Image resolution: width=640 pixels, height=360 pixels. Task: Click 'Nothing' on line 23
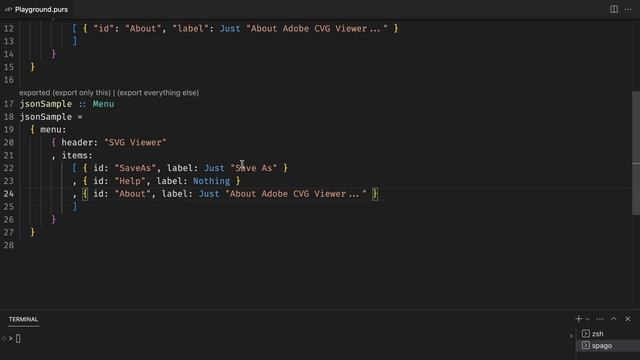pyautogui.click(x=211, y=181)
